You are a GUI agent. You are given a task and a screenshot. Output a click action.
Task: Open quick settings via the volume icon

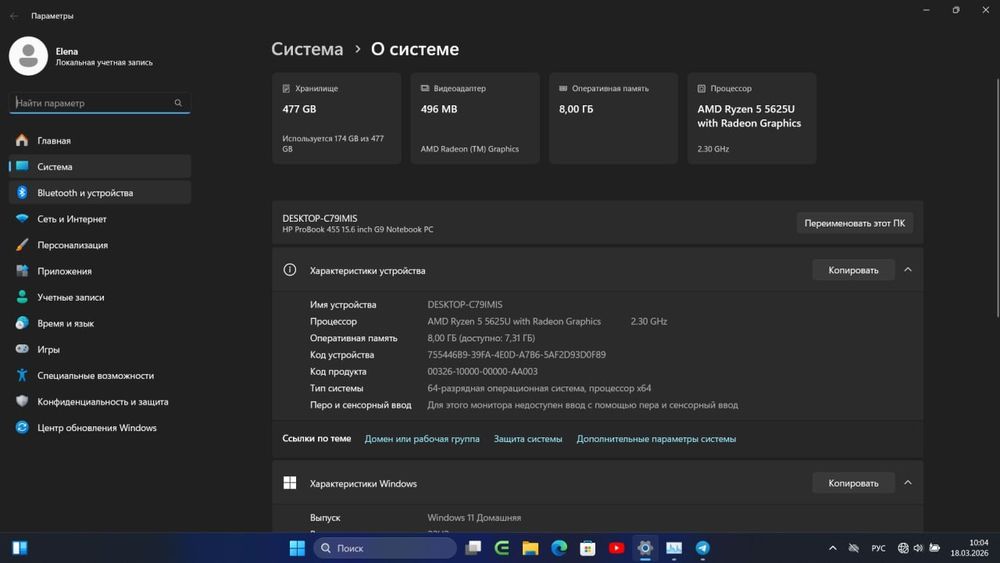tap(918, 548)
